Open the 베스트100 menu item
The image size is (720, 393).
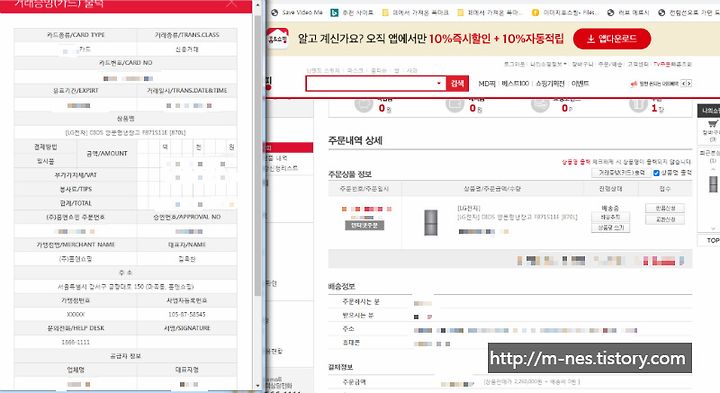click(x=515, y=84)
